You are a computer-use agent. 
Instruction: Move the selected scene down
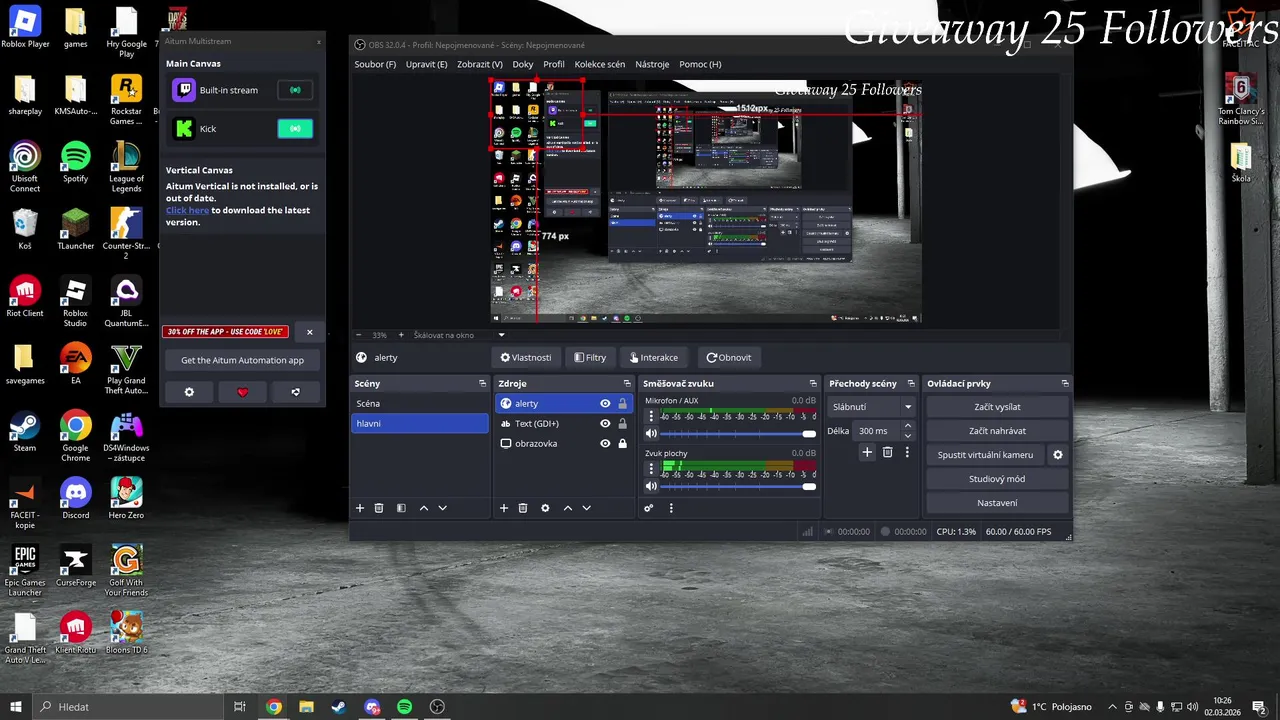point(443,508)
